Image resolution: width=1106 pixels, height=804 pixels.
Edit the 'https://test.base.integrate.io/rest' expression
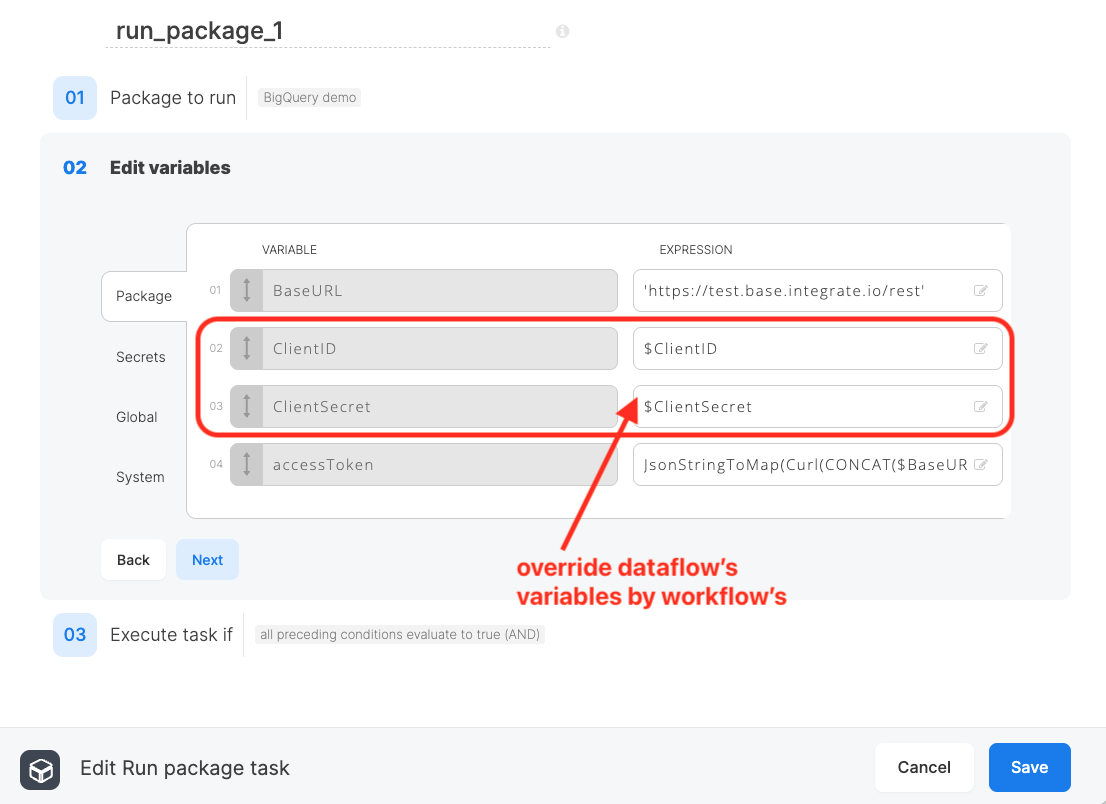pos(818,291)
